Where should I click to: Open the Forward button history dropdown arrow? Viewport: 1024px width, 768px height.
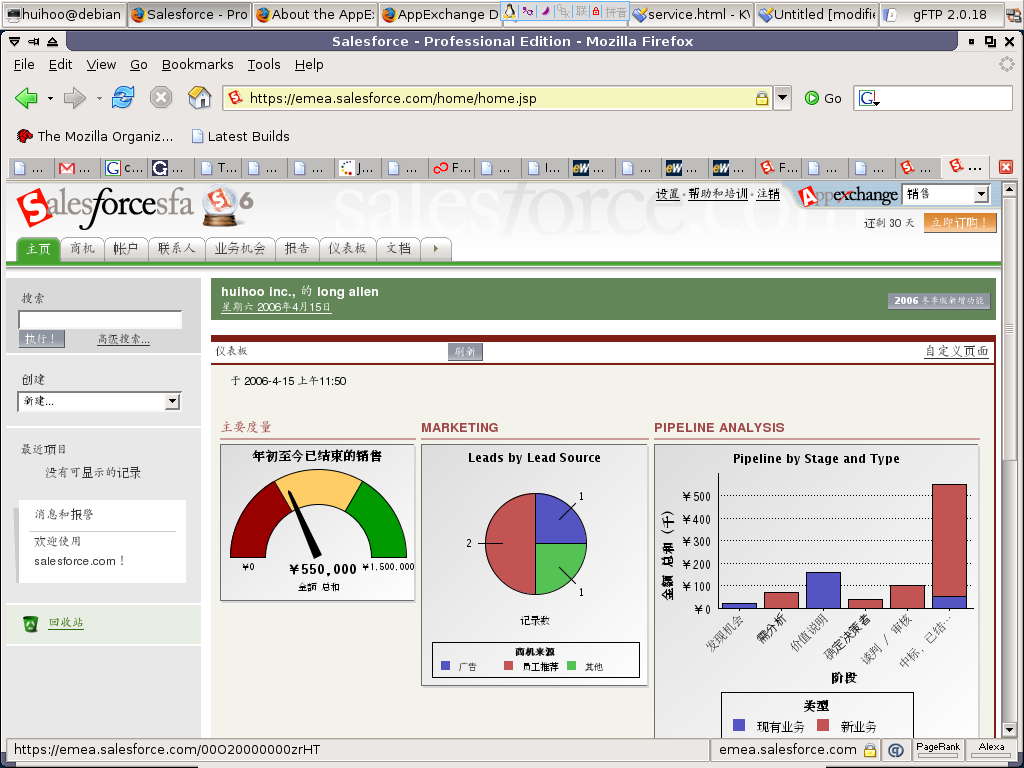(99, 99)
